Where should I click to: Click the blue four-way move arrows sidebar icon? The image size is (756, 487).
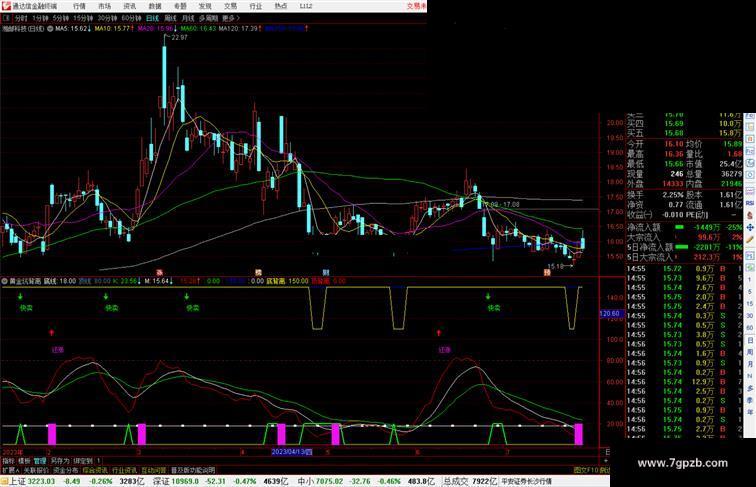[750, 227]
